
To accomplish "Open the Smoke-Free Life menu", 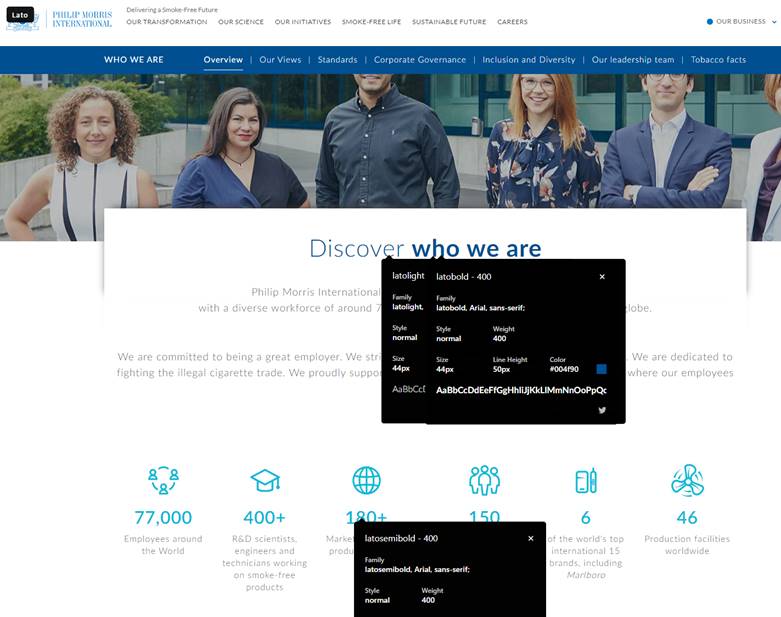I will point(371,22).
